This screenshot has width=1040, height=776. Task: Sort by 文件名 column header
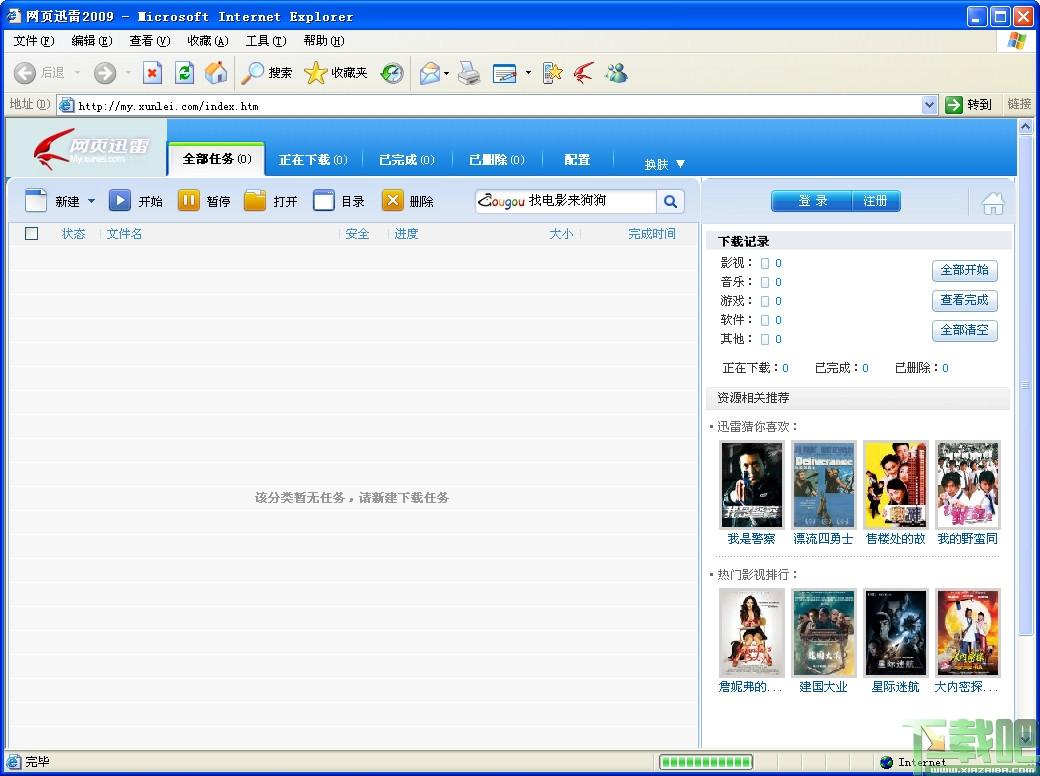click(x=124, y=233)
